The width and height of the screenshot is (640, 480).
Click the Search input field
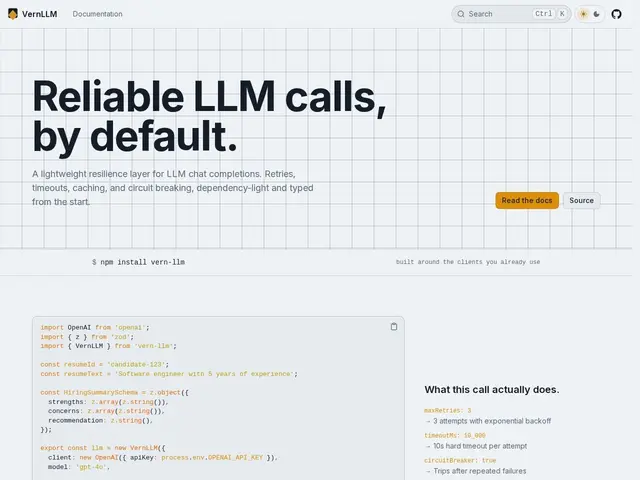(511, 14)
